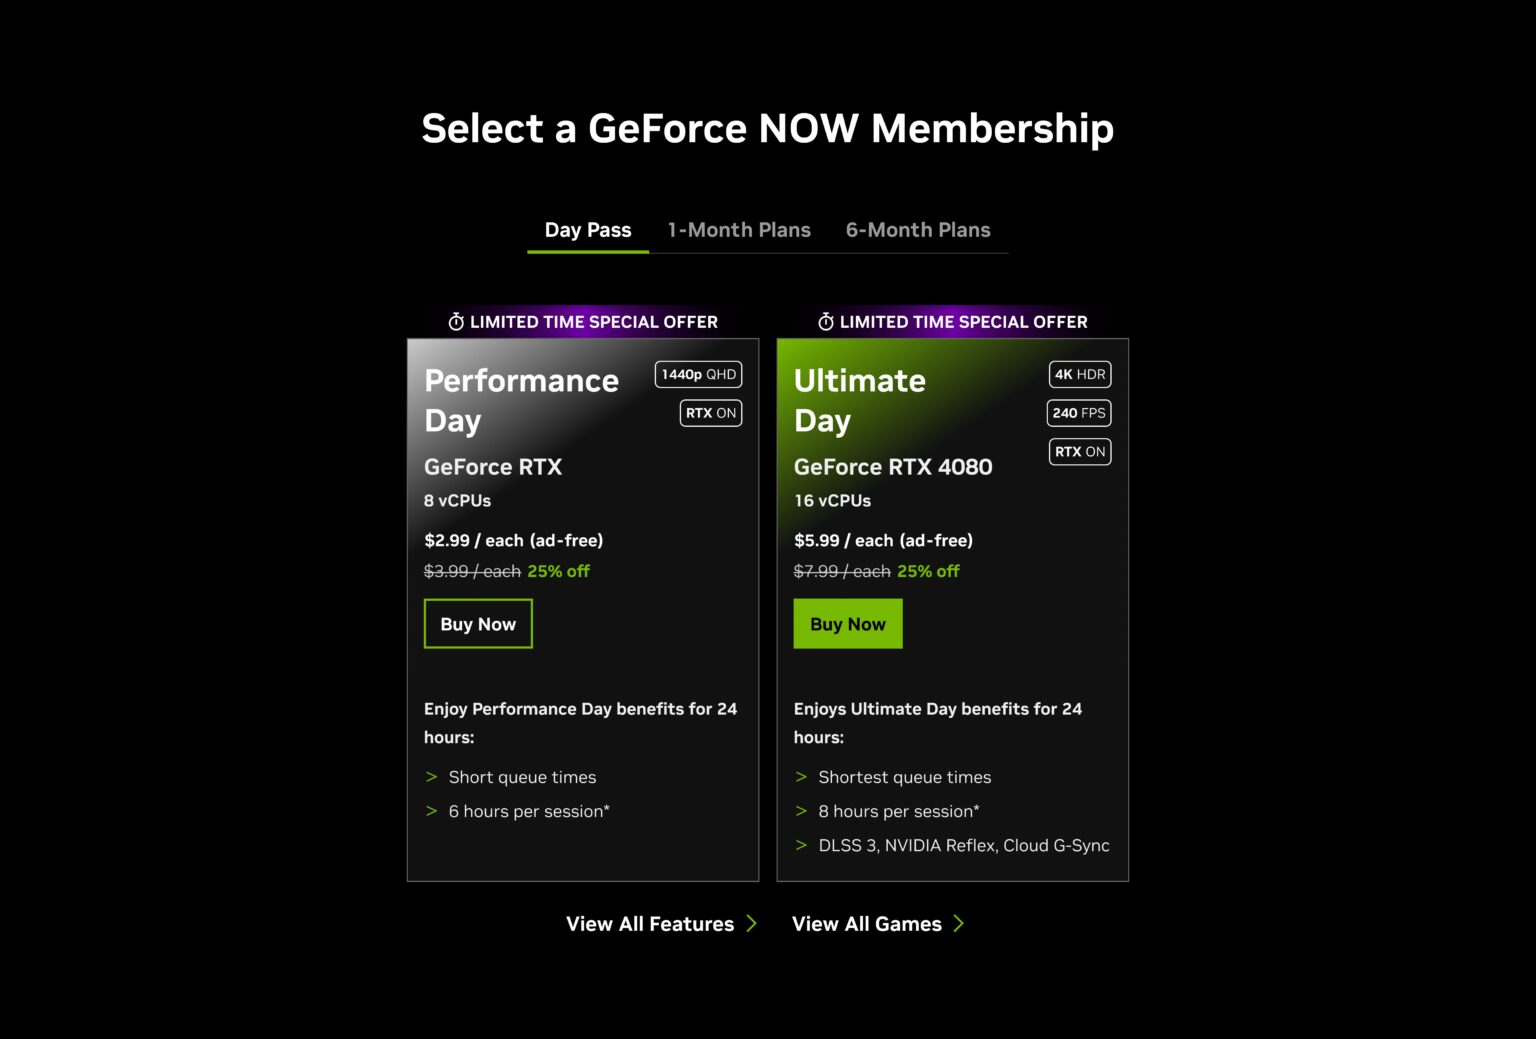The width and height of the screenshot is (1536, 1039).
Task: Open the 6-Month Plans tab
Action: coord(917,229)
